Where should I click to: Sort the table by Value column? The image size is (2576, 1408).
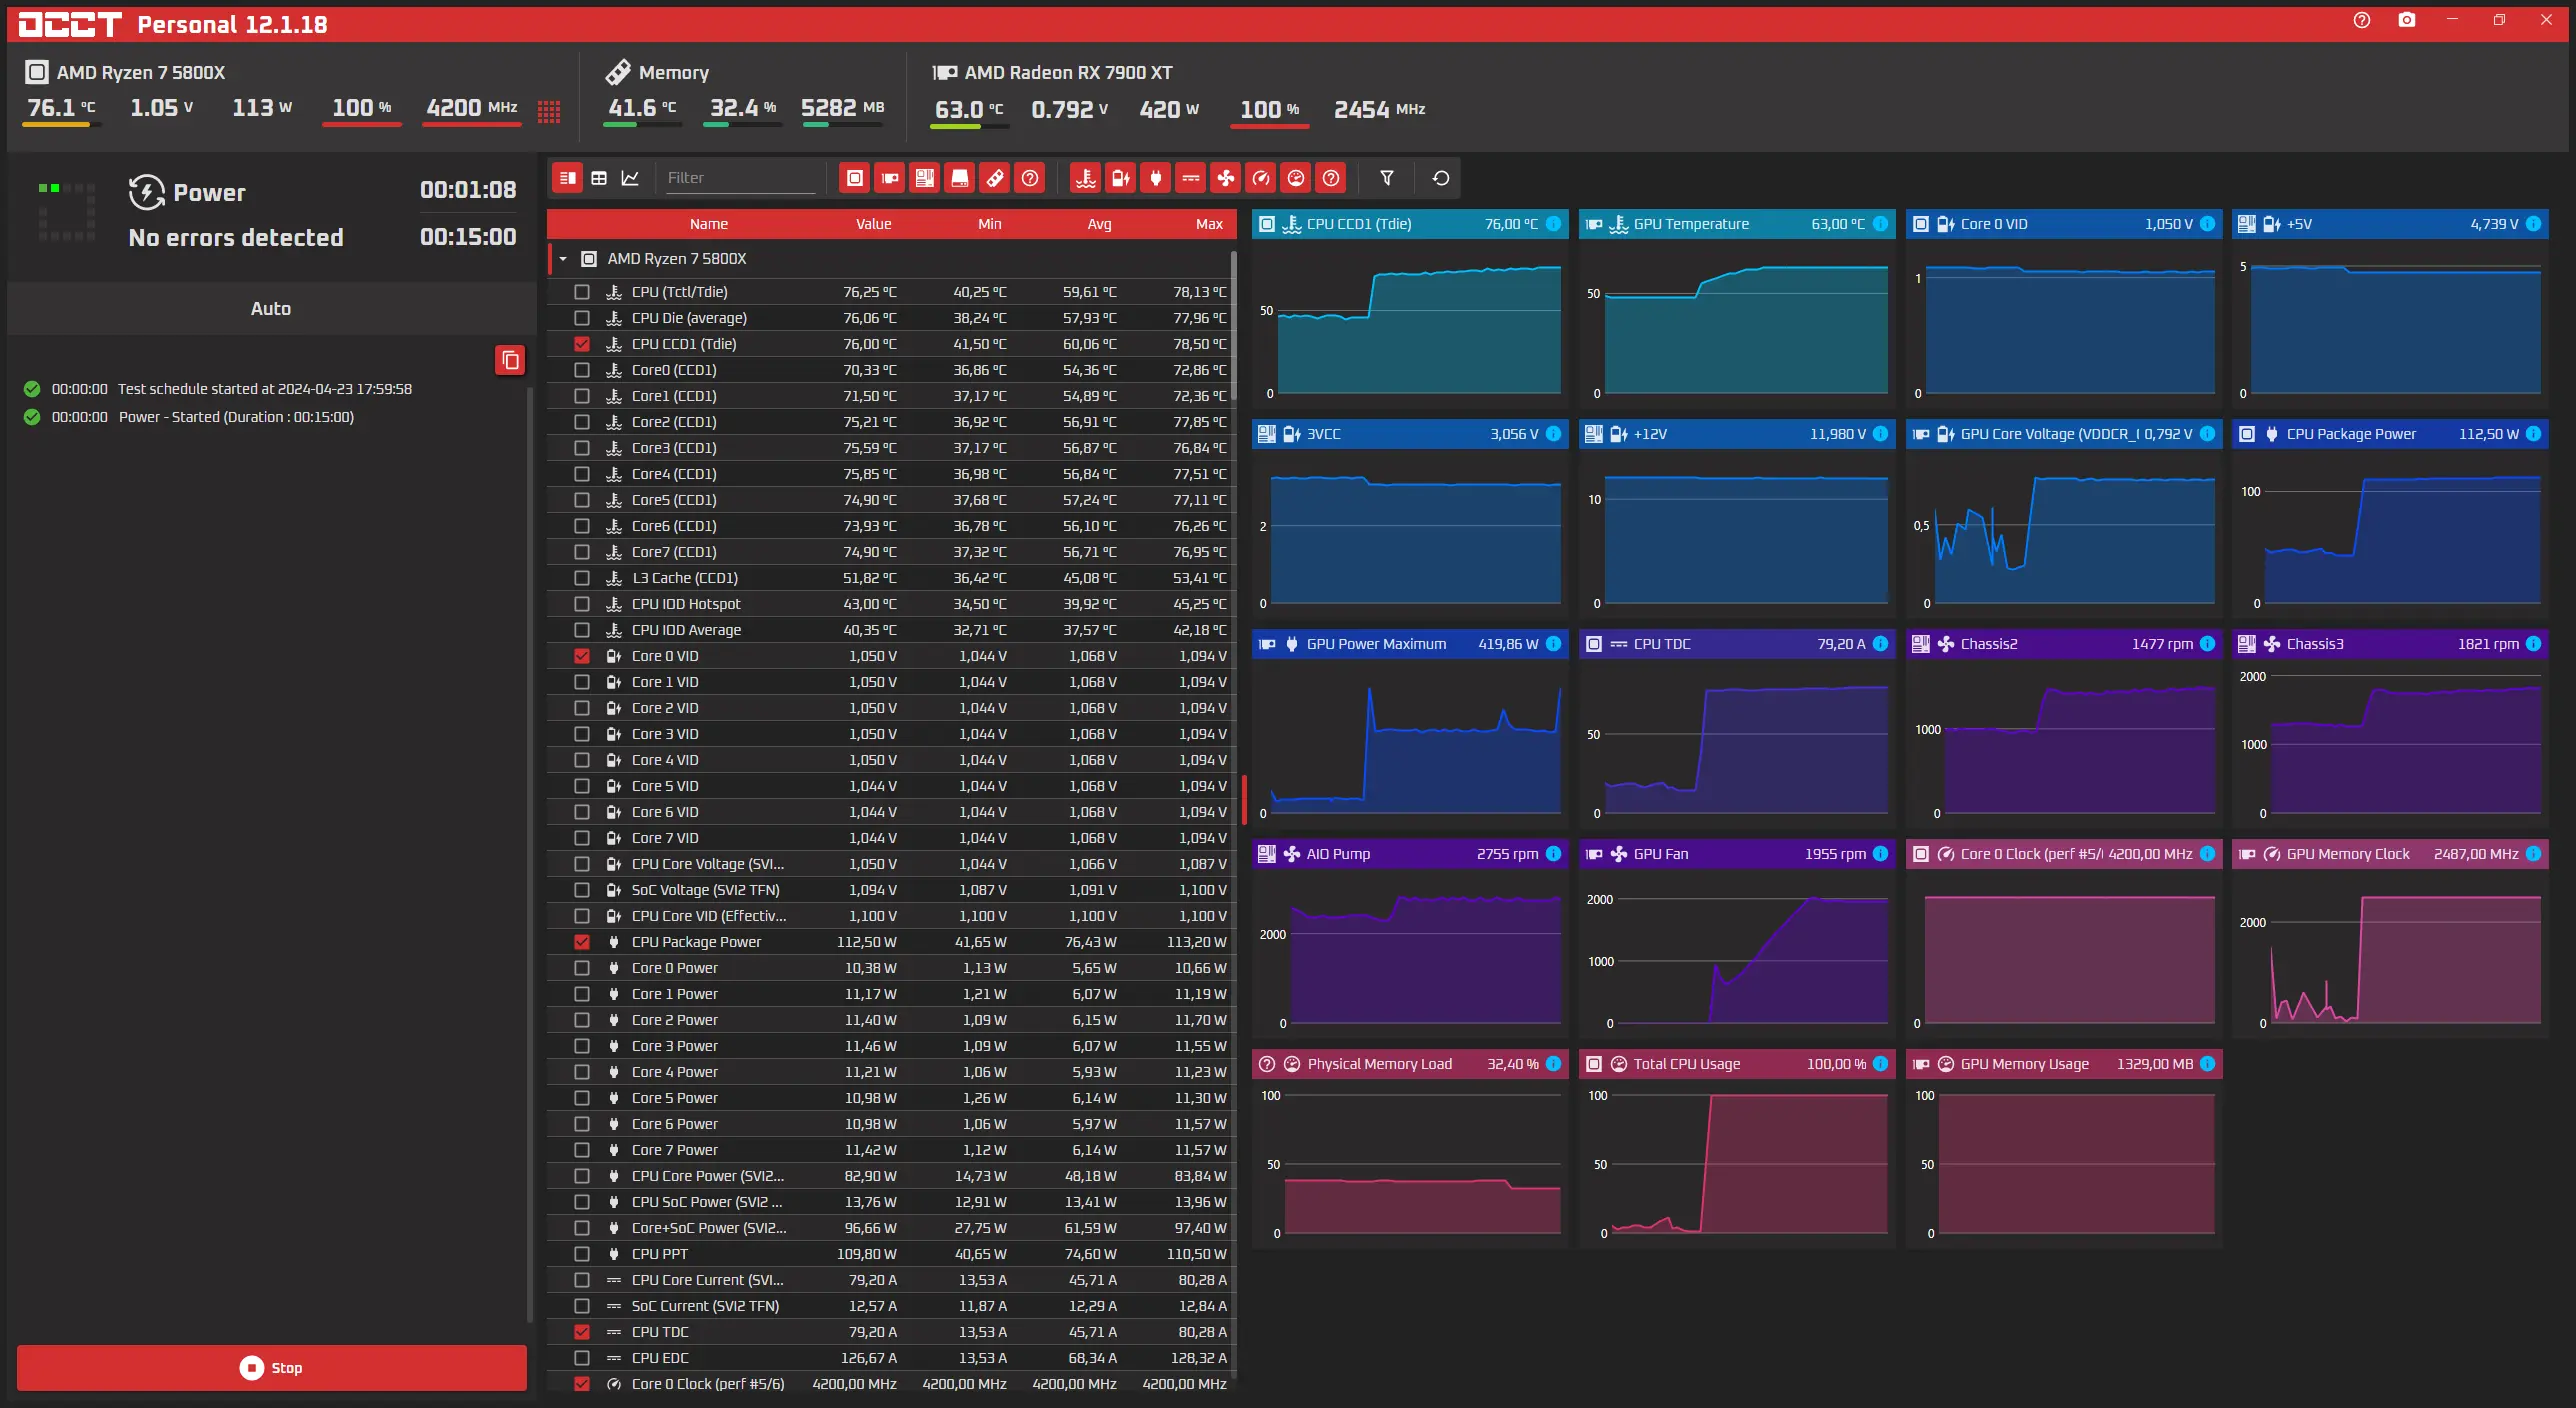click(873, 224)
